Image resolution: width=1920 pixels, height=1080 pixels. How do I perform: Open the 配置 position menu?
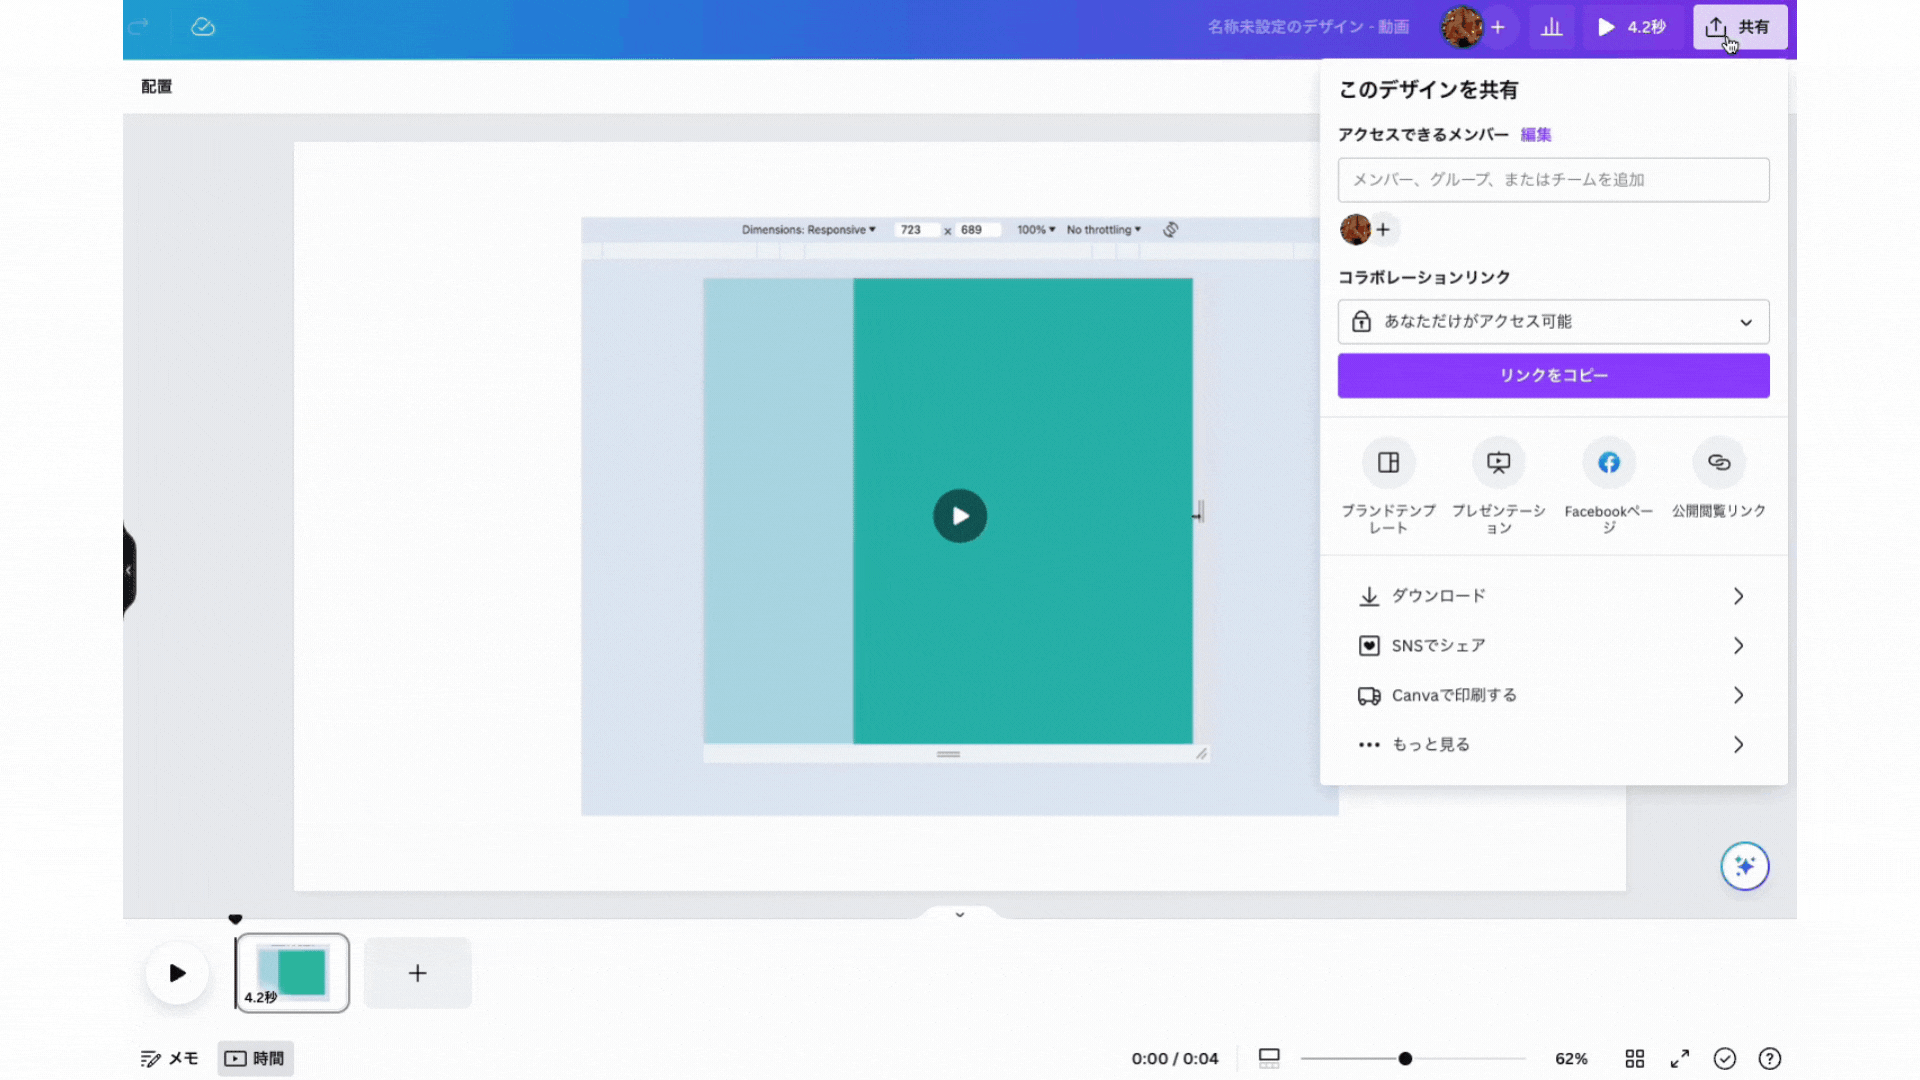pos(156,87)
